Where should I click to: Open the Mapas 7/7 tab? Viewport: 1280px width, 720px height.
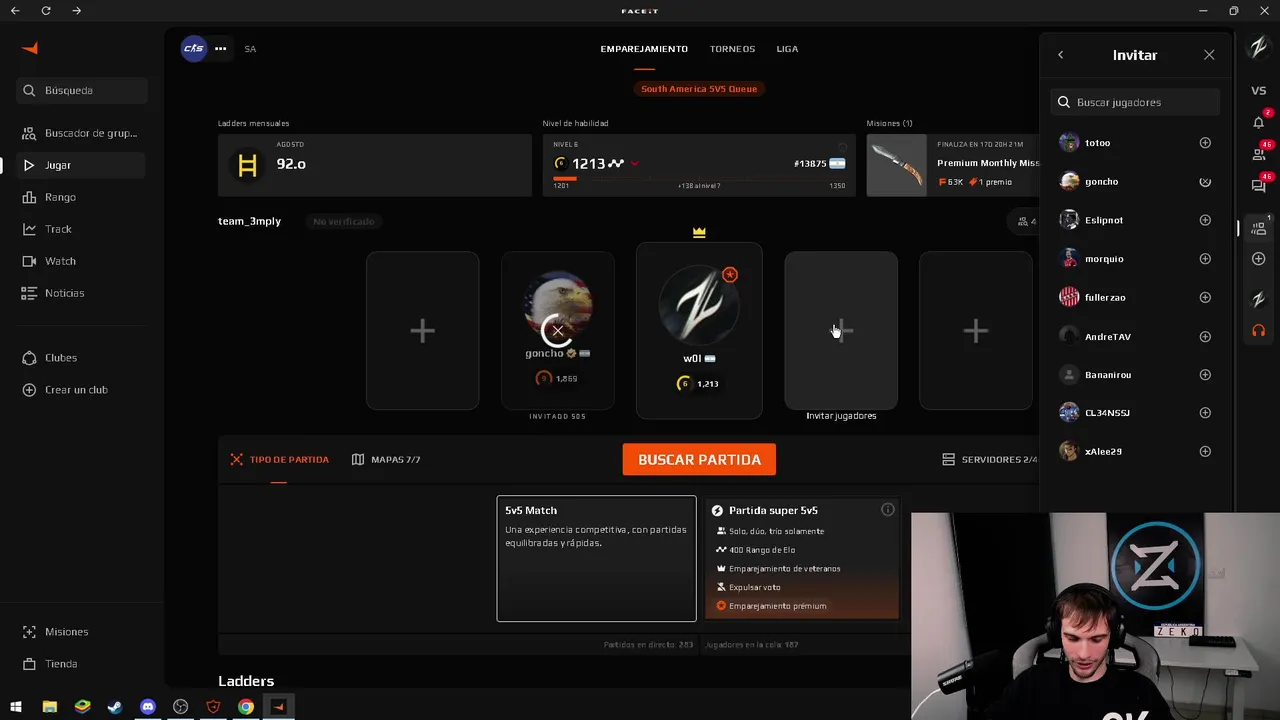386,460
